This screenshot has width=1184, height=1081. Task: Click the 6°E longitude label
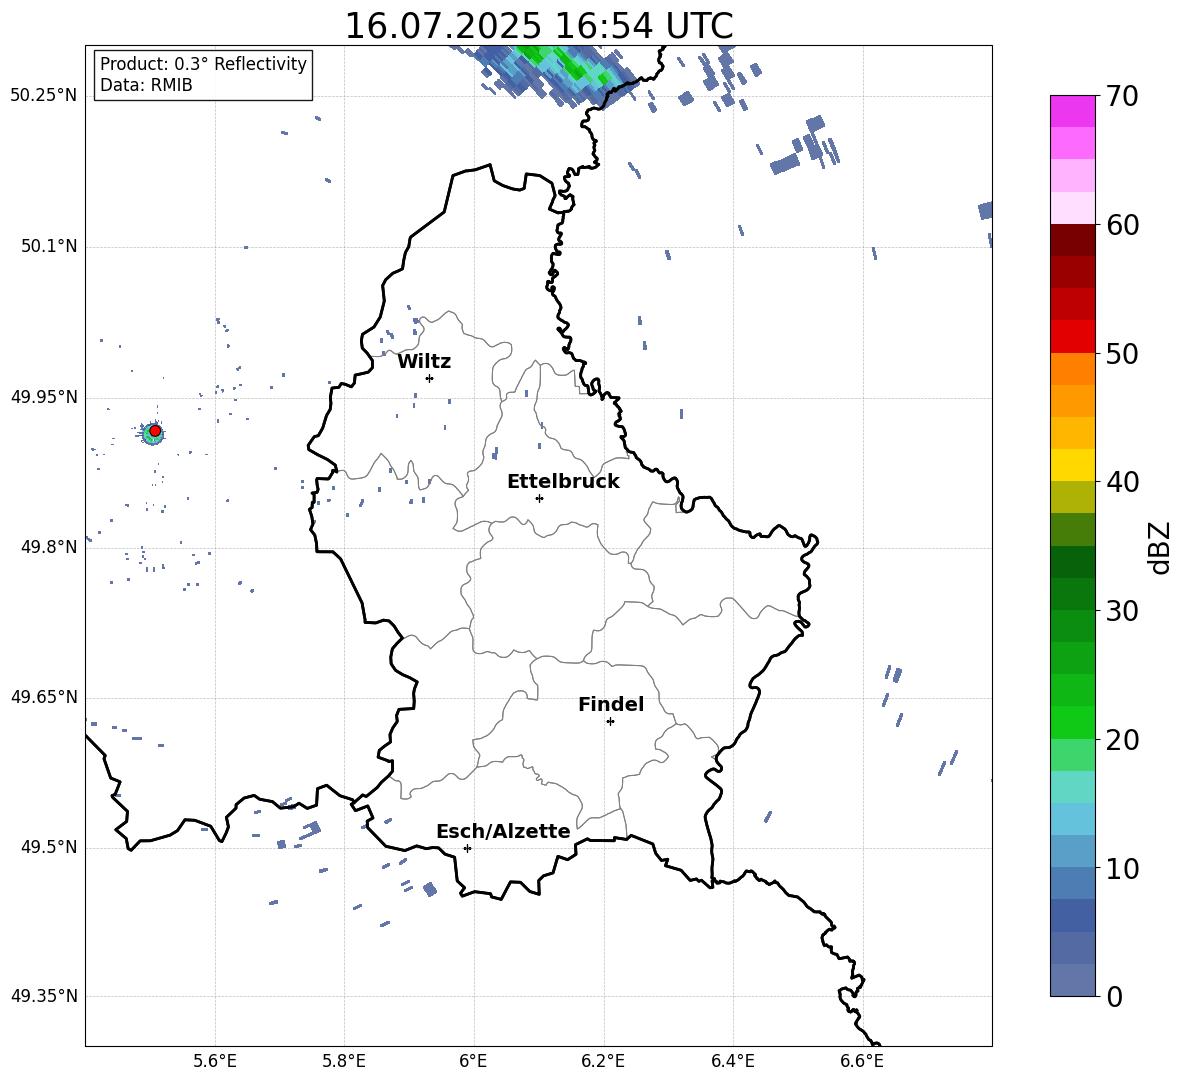473,1061
